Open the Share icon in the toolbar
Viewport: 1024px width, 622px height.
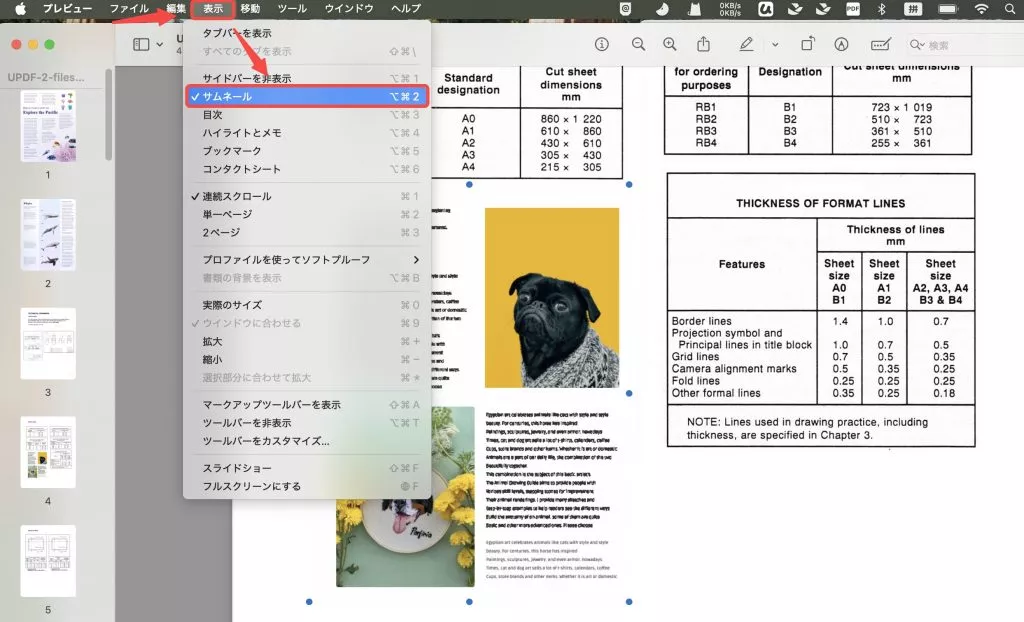click(x=703, y=44)
